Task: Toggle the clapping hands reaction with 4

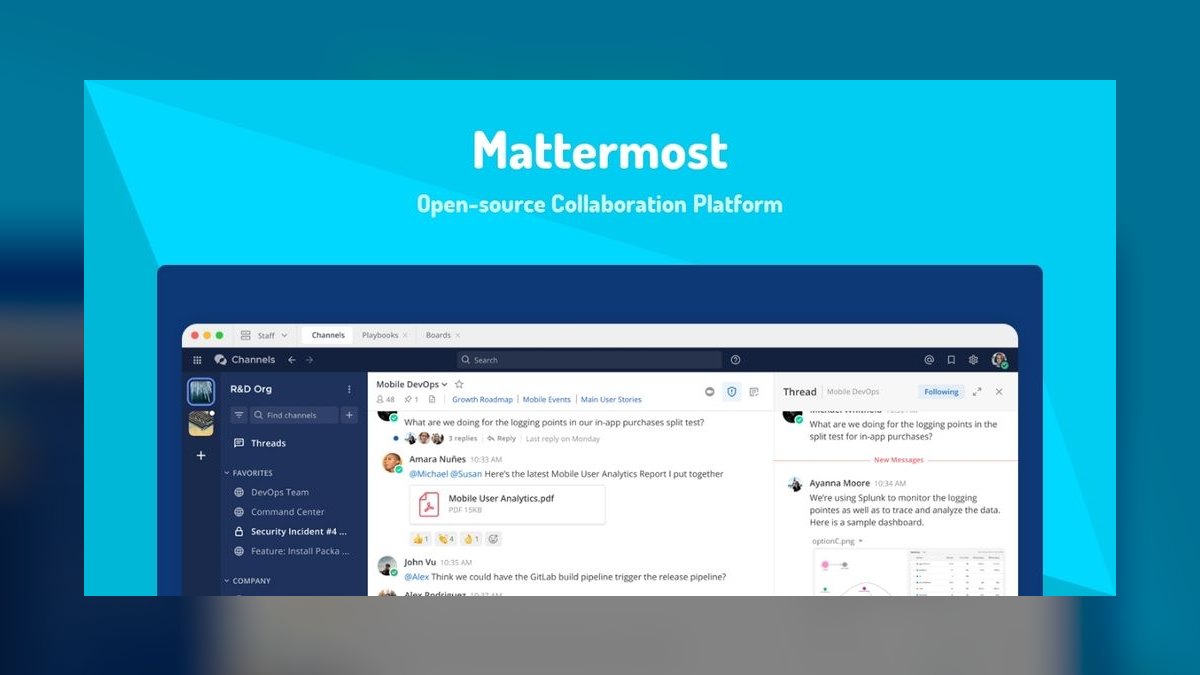Action: [x=446, y=539]
